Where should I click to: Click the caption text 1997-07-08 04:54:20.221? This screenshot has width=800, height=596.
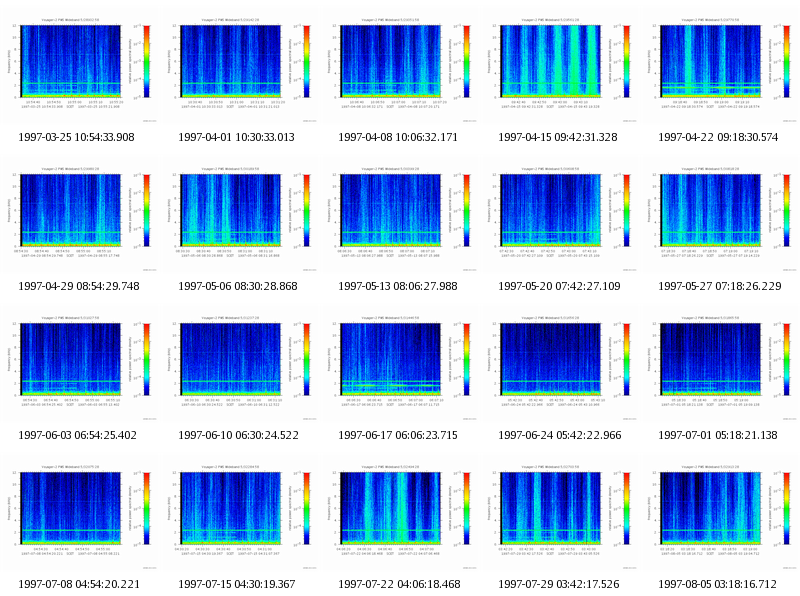79,584
